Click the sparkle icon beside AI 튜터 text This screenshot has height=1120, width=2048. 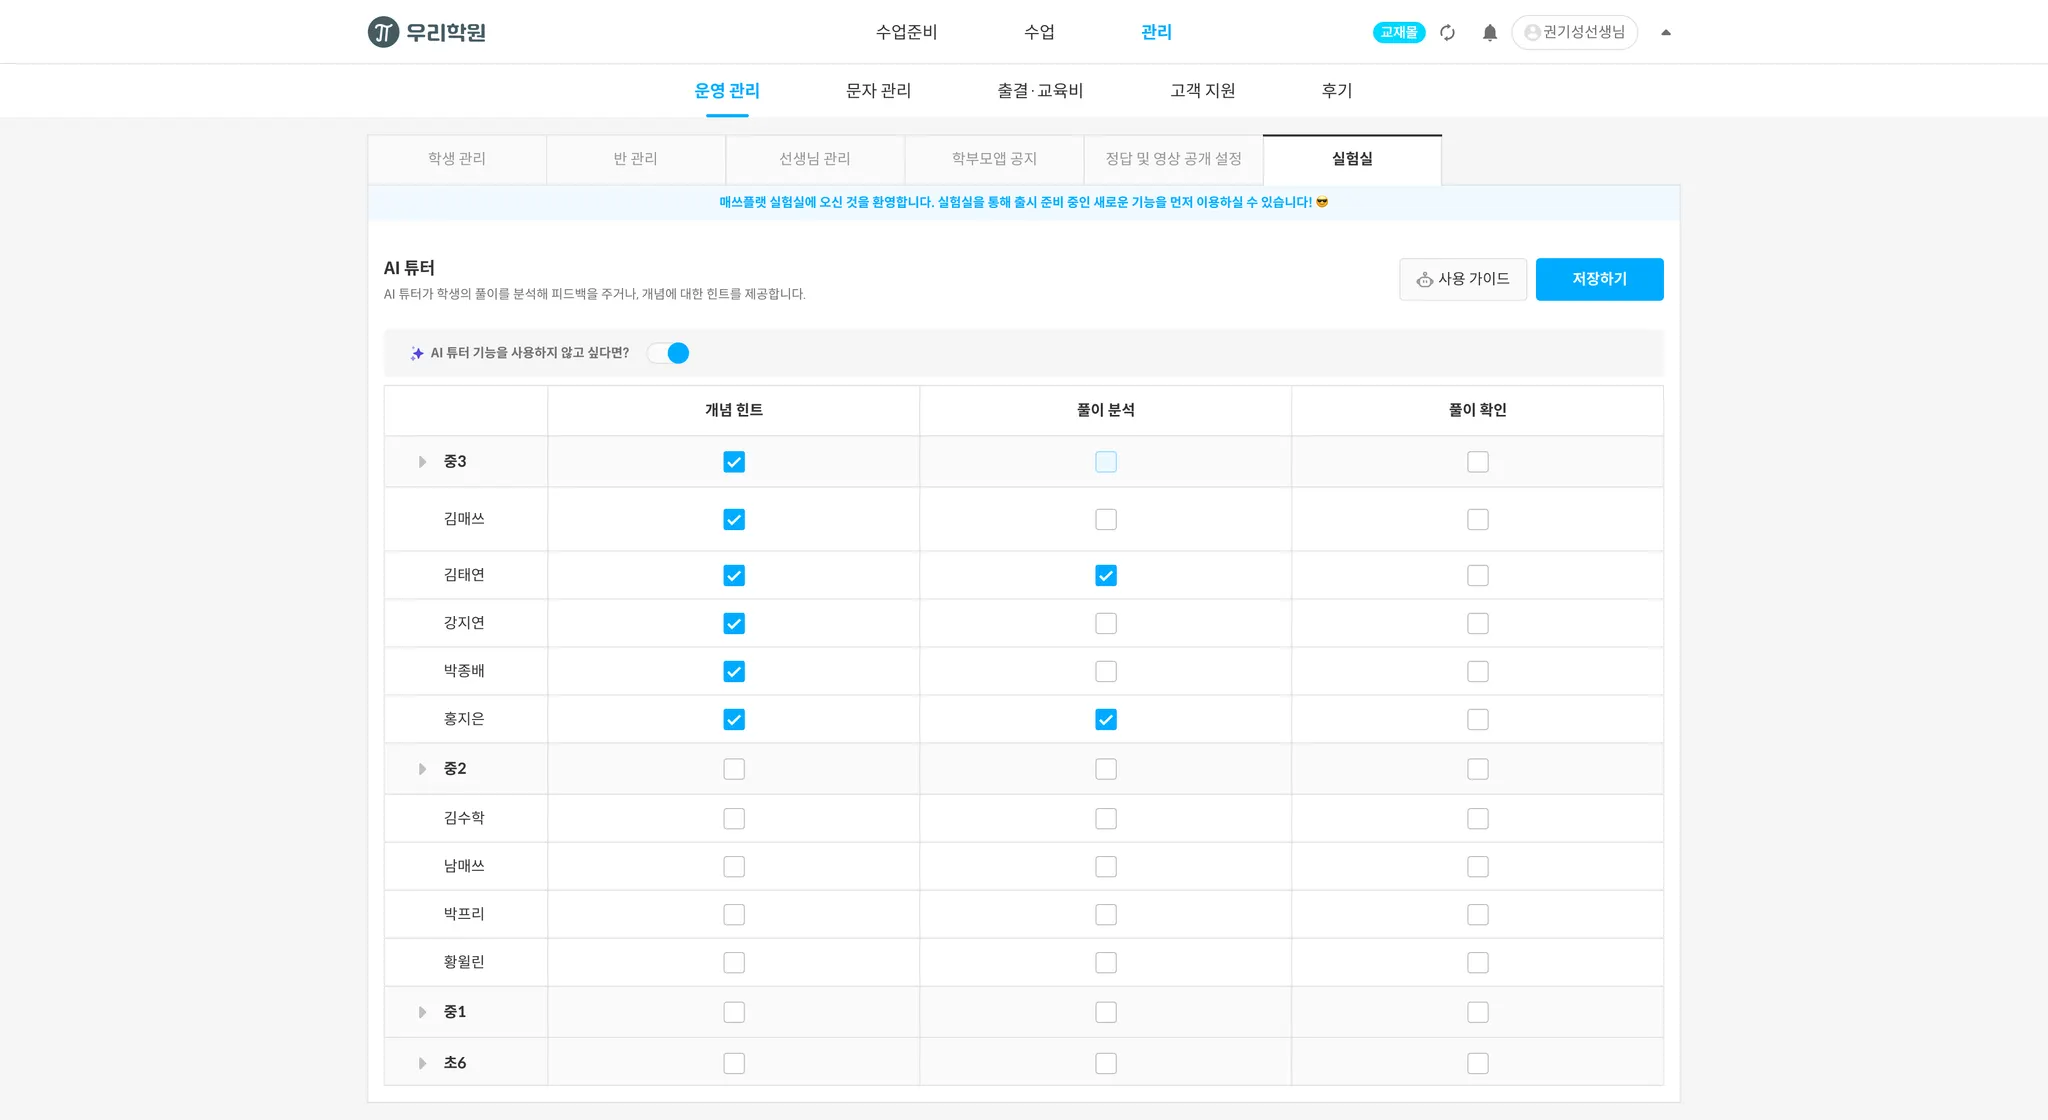click(x=417, y=353)
